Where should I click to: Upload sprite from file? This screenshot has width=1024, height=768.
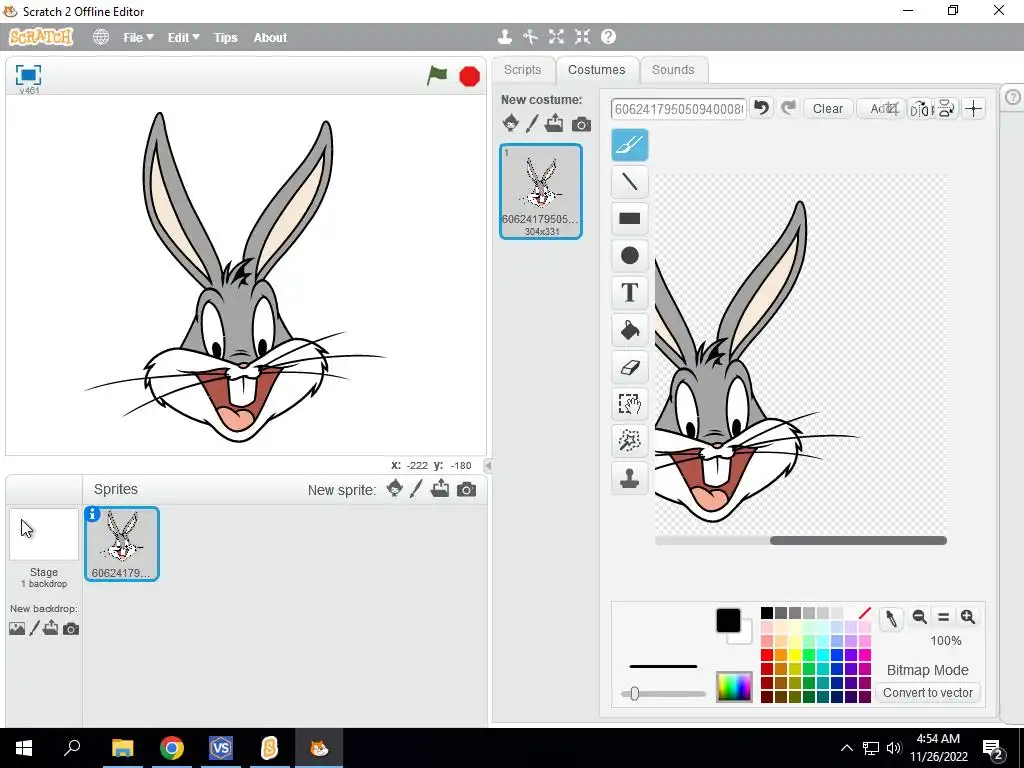[x=440, y=488]
